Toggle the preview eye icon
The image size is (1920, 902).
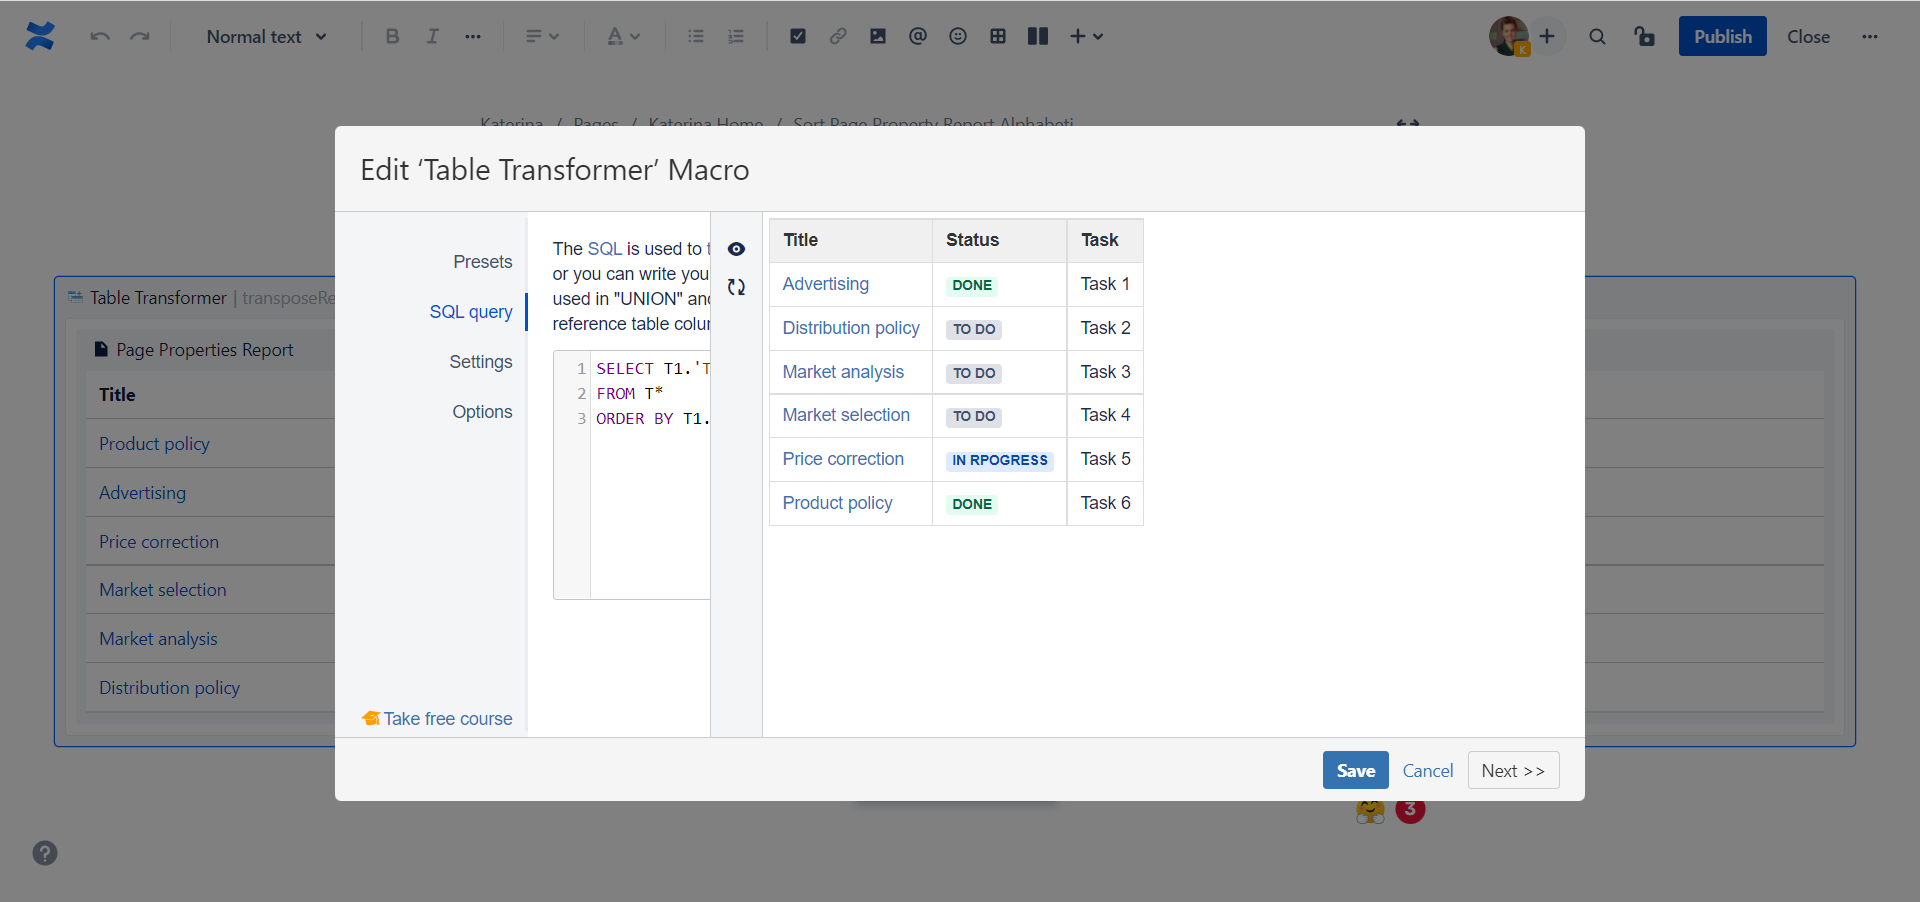point(736,249)
